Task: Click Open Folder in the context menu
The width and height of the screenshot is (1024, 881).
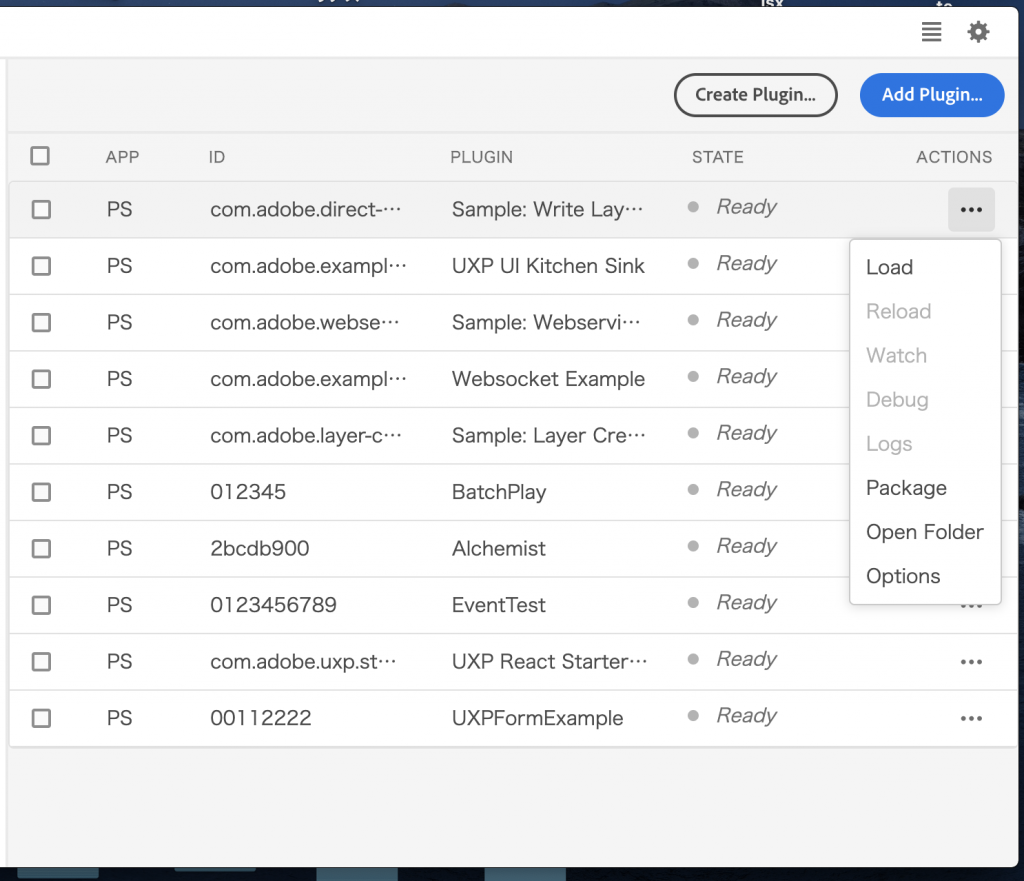Action: [x=924, y=532]
